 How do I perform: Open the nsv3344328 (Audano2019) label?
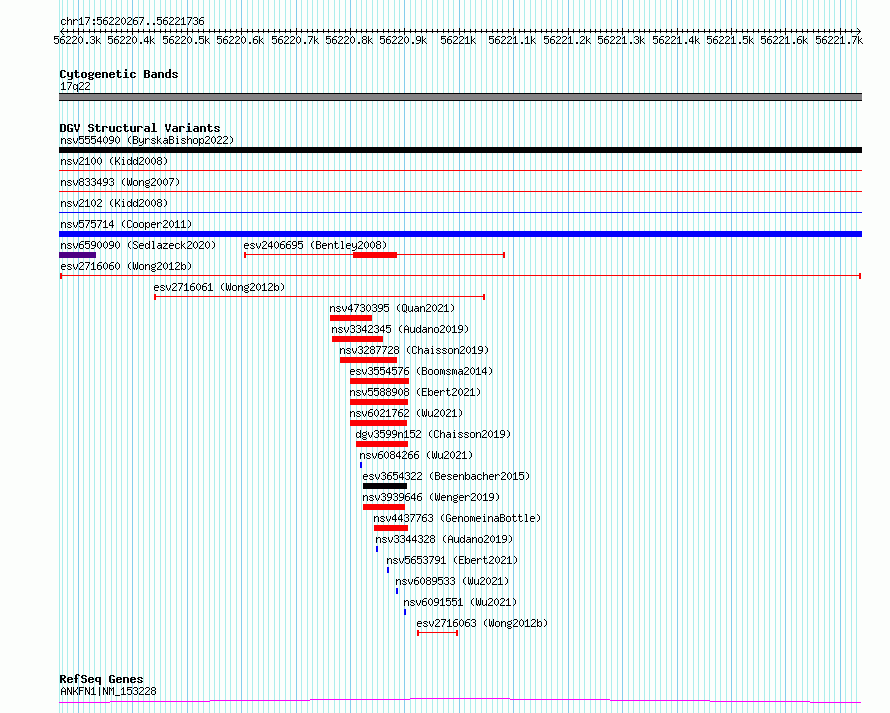(444, 539)
